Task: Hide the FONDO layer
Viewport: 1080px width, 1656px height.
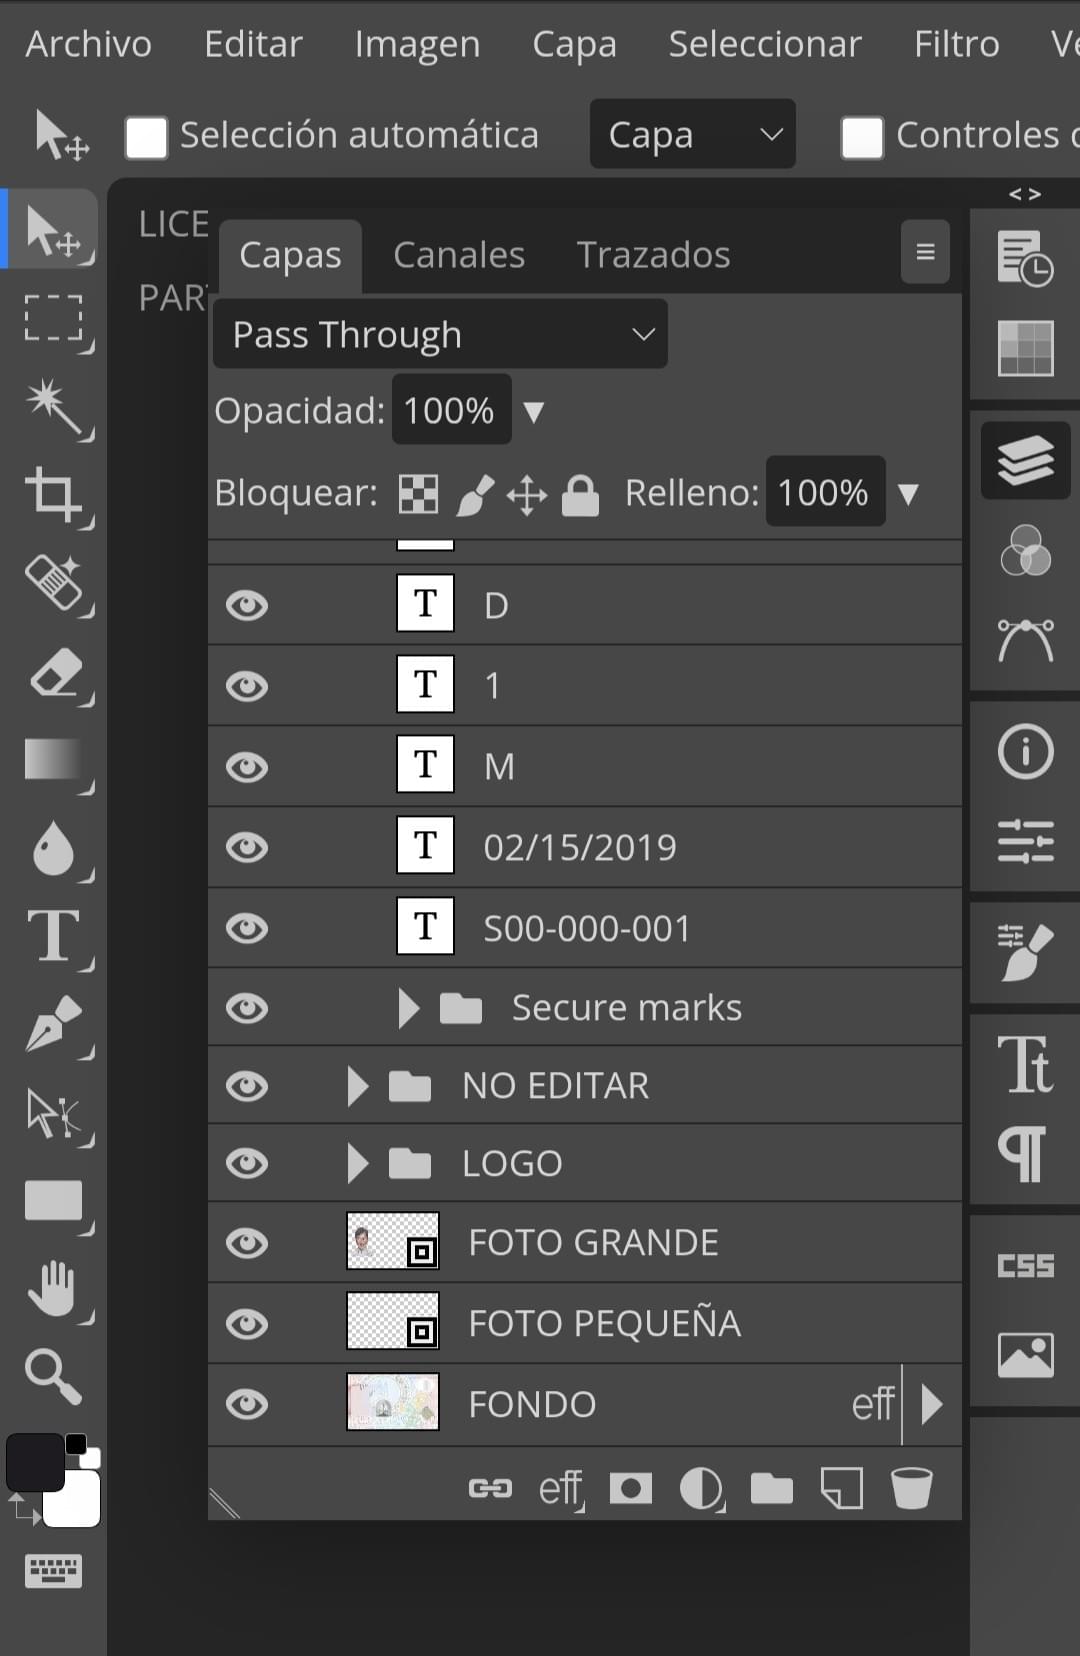Action: tap(246, 1404)
